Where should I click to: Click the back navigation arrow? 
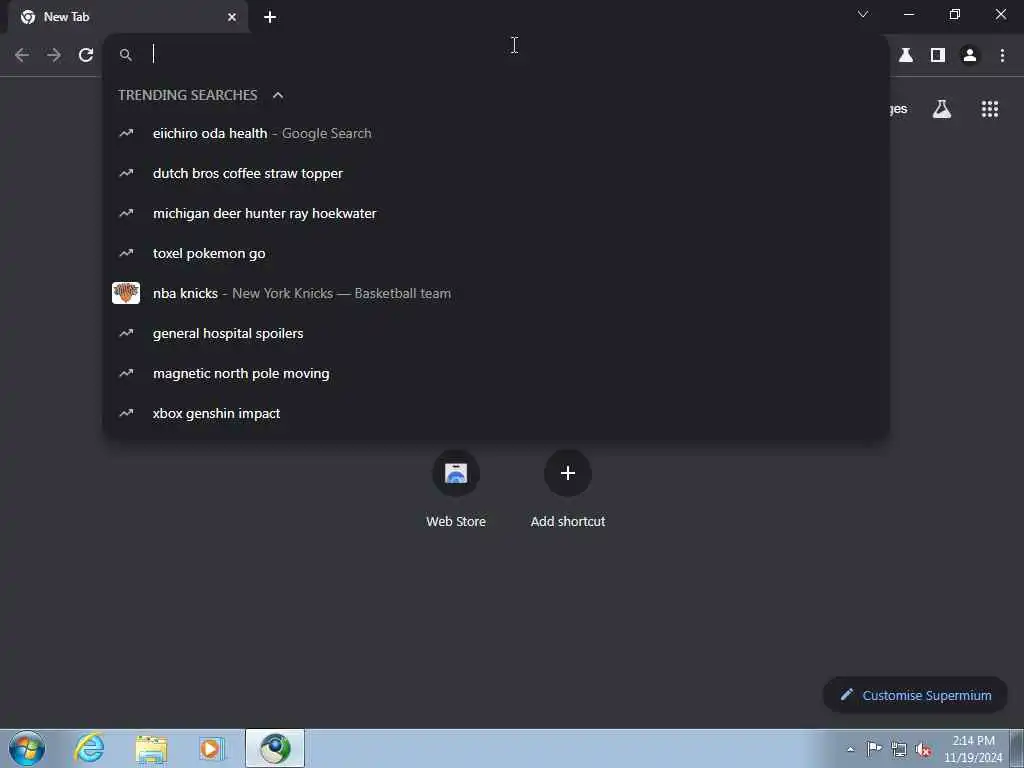pyautogui.click(x=22, y=56)
